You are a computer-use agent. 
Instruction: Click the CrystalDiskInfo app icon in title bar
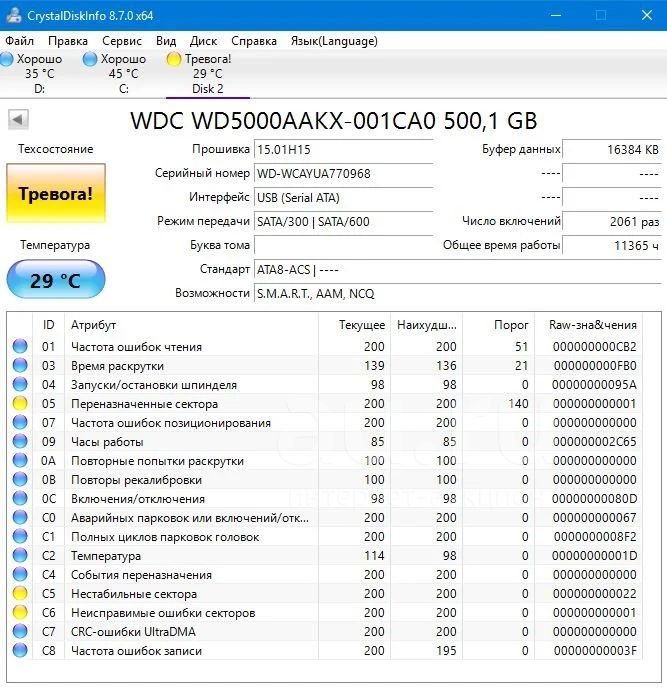click(x=14, y=15)
